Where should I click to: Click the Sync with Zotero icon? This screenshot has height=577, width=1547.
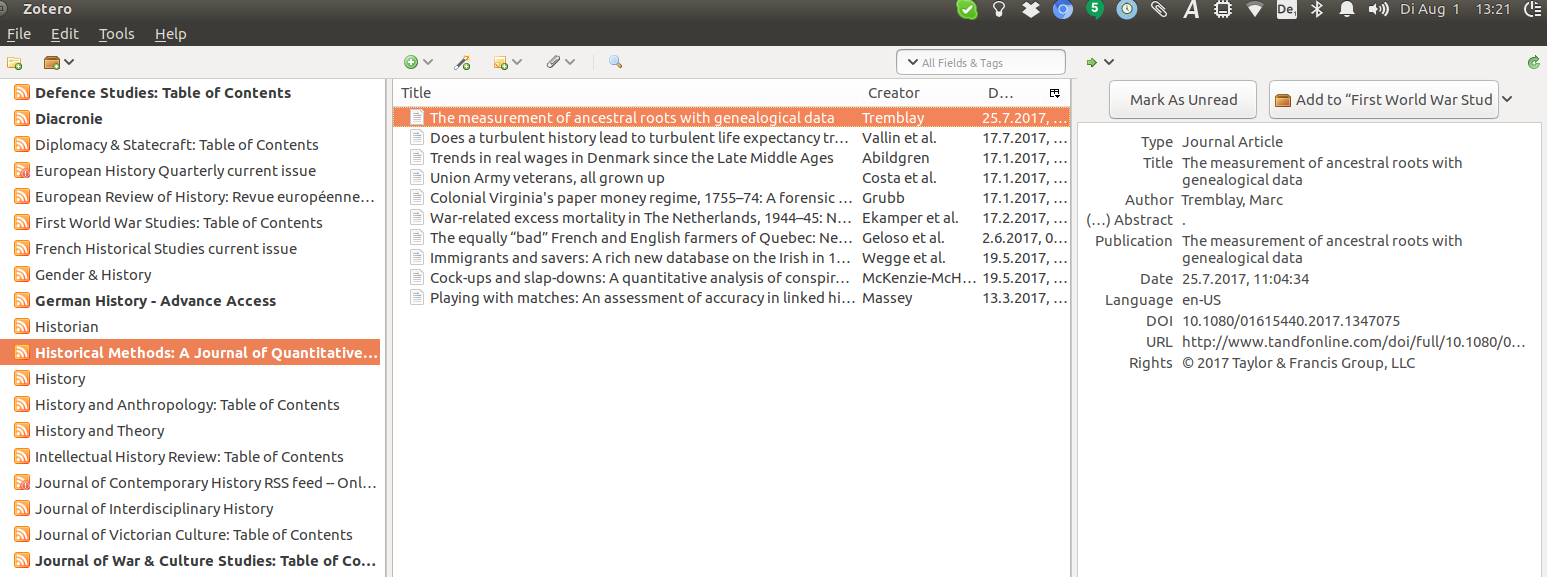pos(1534,63)
